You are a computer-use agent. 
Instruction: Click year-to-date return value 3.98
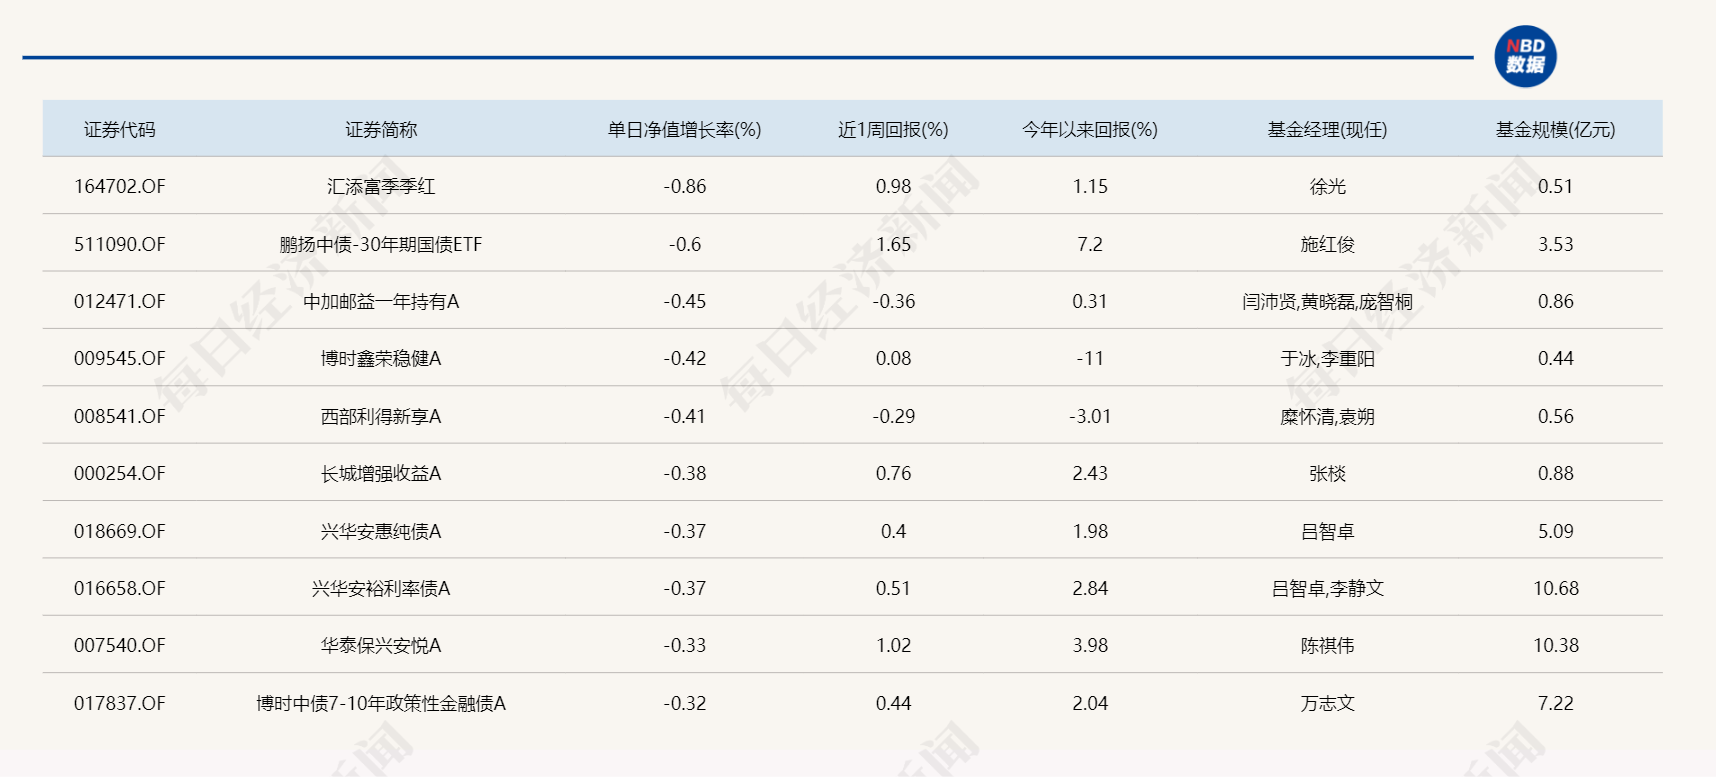(x=1090, y=645)
